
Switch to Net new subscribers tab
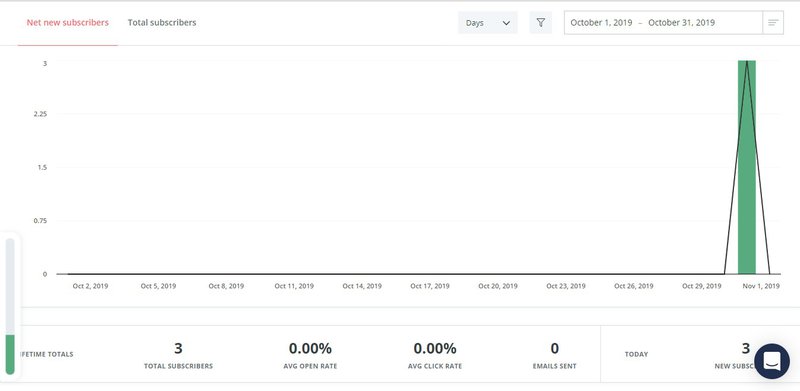(x=68, y=22)
